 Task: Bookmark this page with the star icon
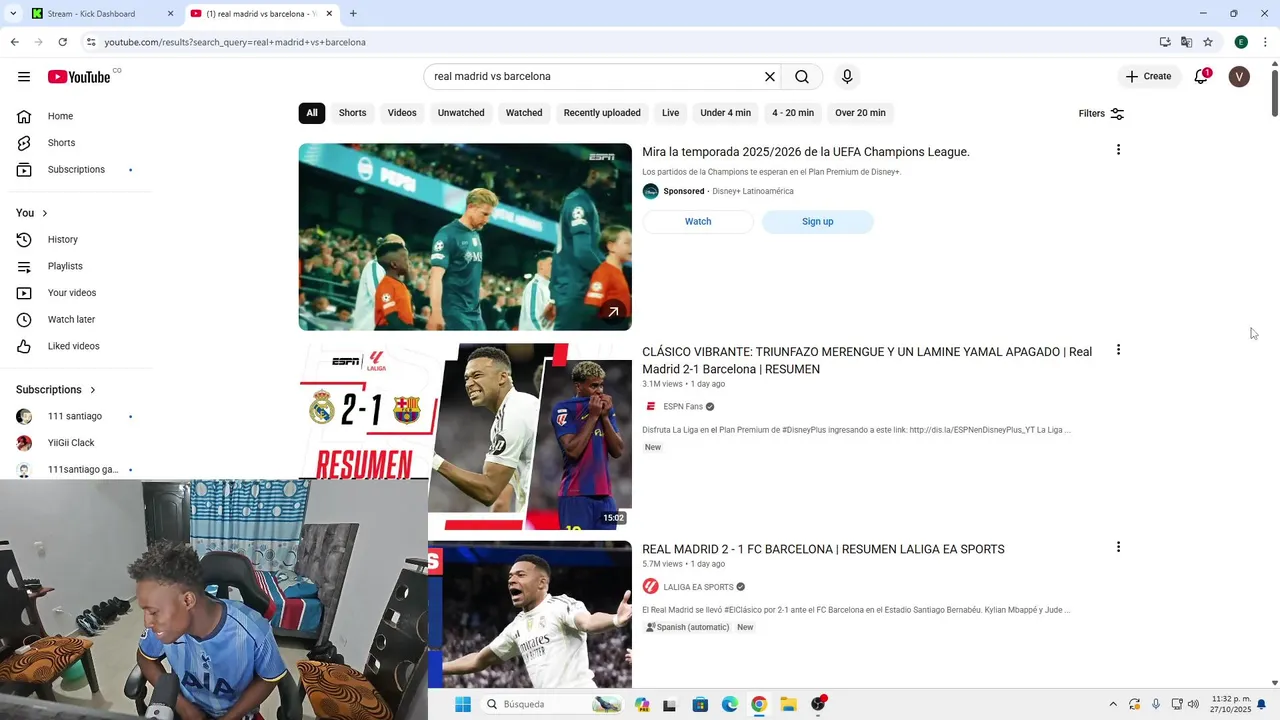[1208, 42]
